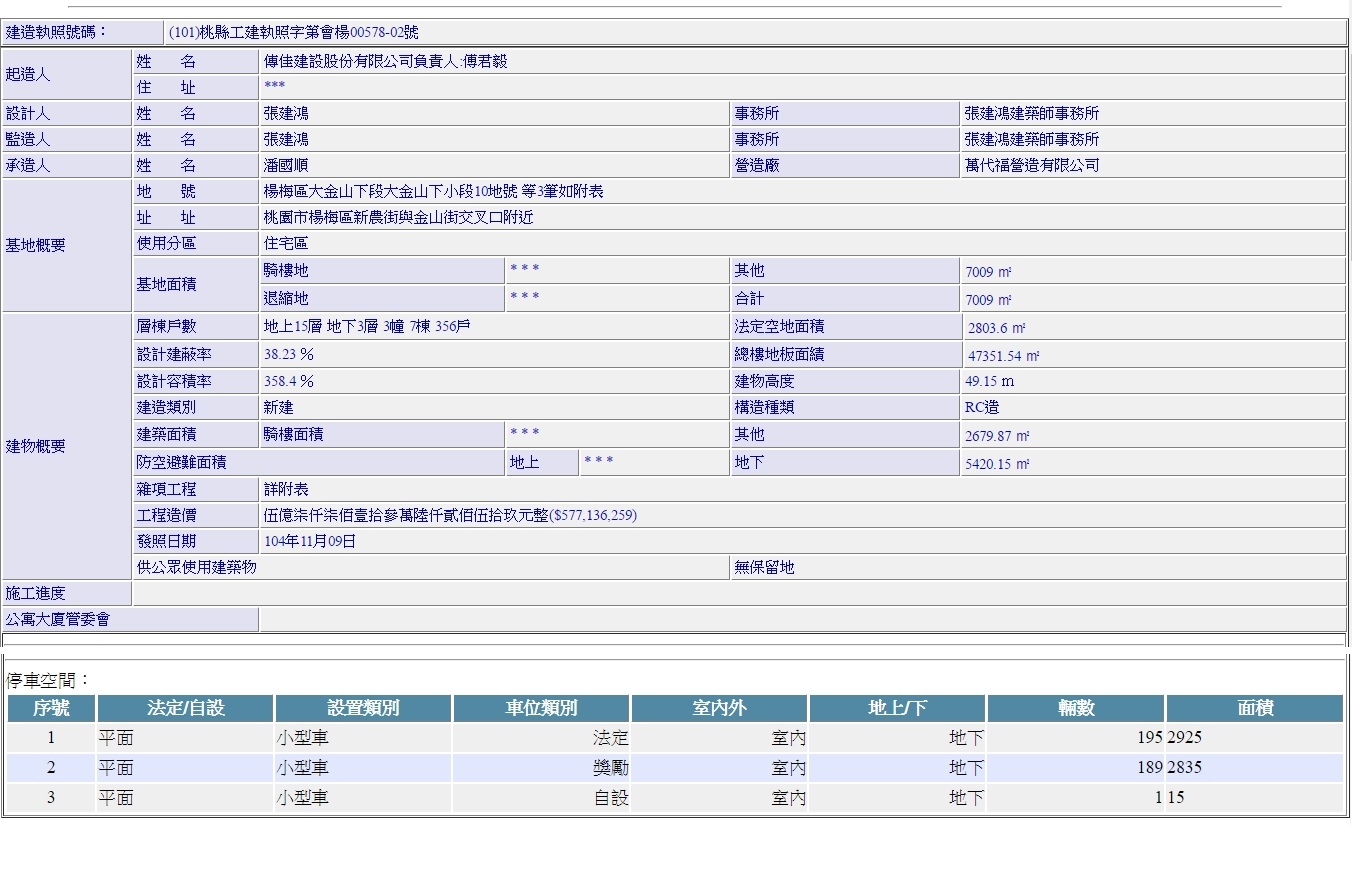Image resolution: width=1352 pixels, height=886 pixels.
Task: Click the 室內外 column header
Action: 719,708
